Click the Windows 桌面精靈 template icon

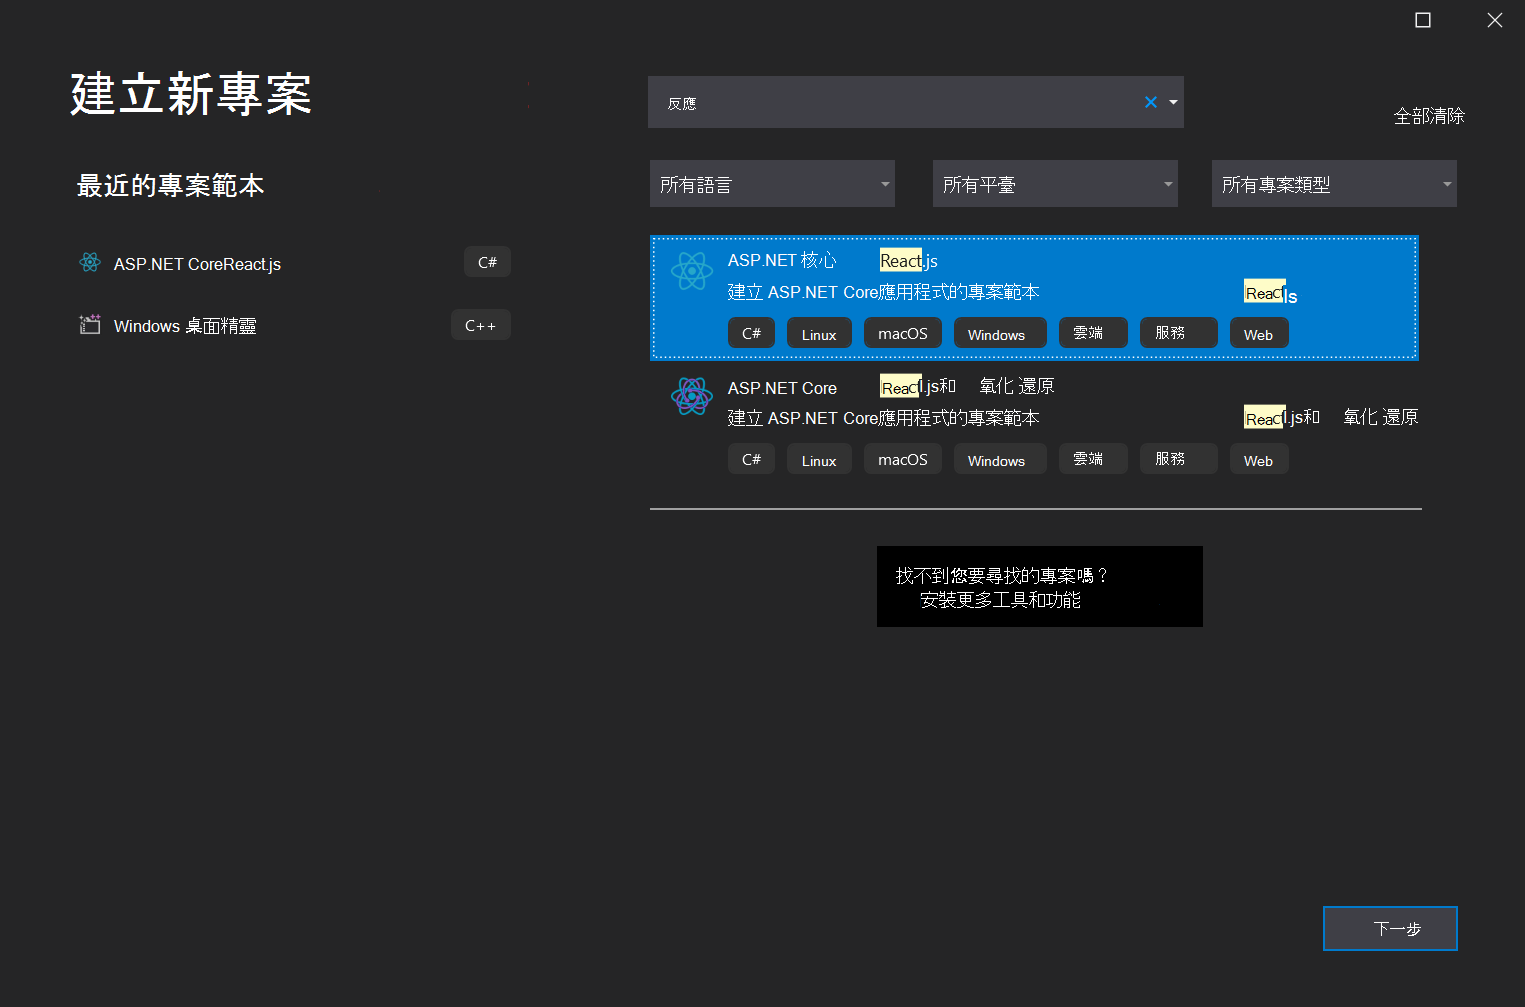(90, 324)
